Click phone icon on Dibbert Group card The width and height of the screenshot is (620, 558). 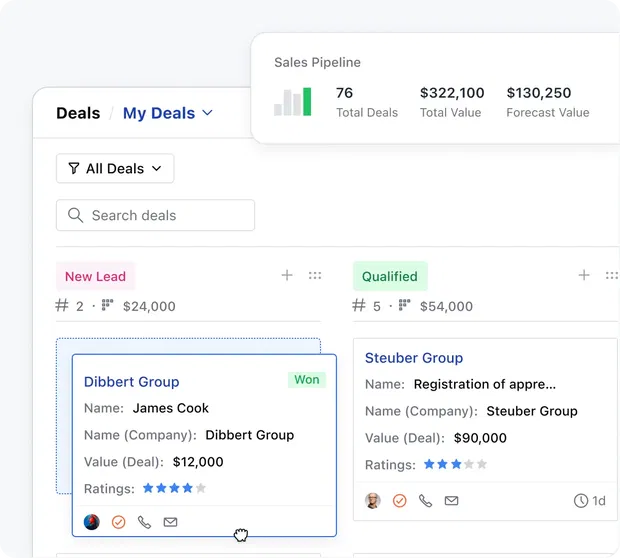144,522
